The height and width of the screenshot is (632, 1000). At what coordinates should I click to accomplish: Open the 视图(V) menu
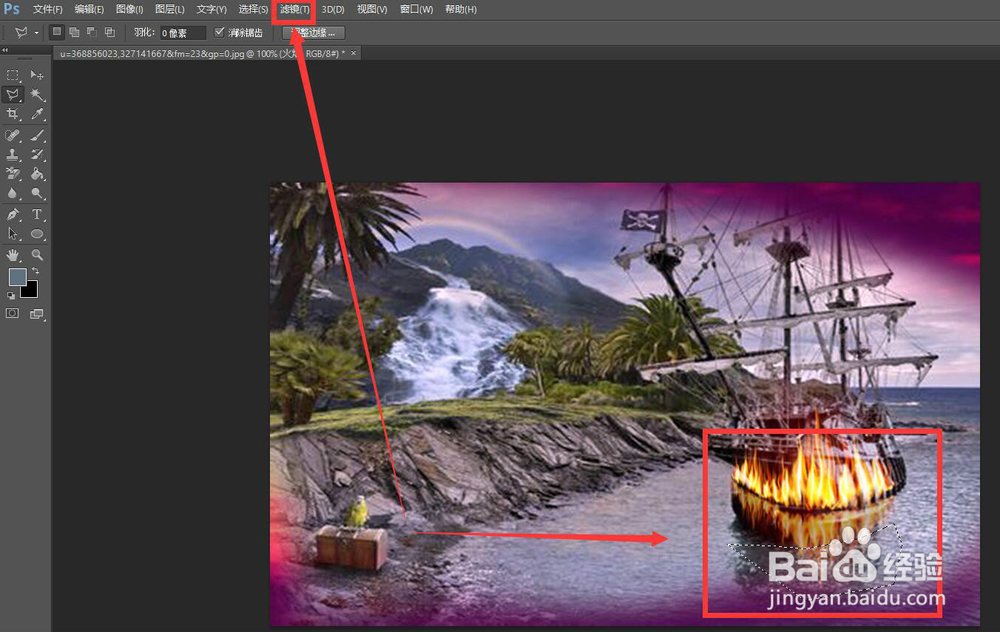click(372, 10)
